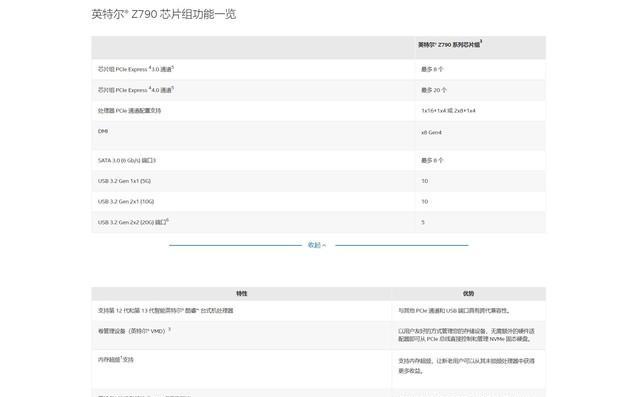The width and height of the screenshot is (640, 397).
Task: Click the PCIe 通道和 USB 端口 compatibility advantage text
Action: click(x=454, y=311)
